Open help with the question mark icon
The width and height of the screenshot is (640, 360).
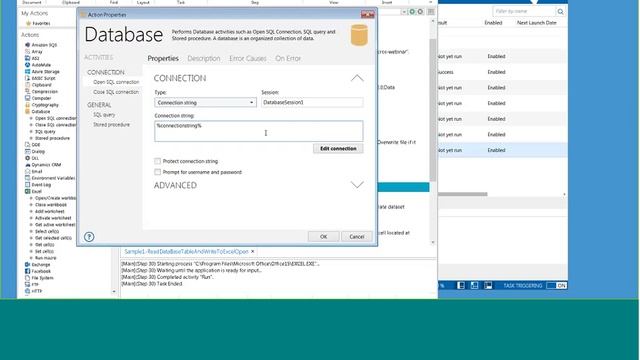click(x=89, y=237)
